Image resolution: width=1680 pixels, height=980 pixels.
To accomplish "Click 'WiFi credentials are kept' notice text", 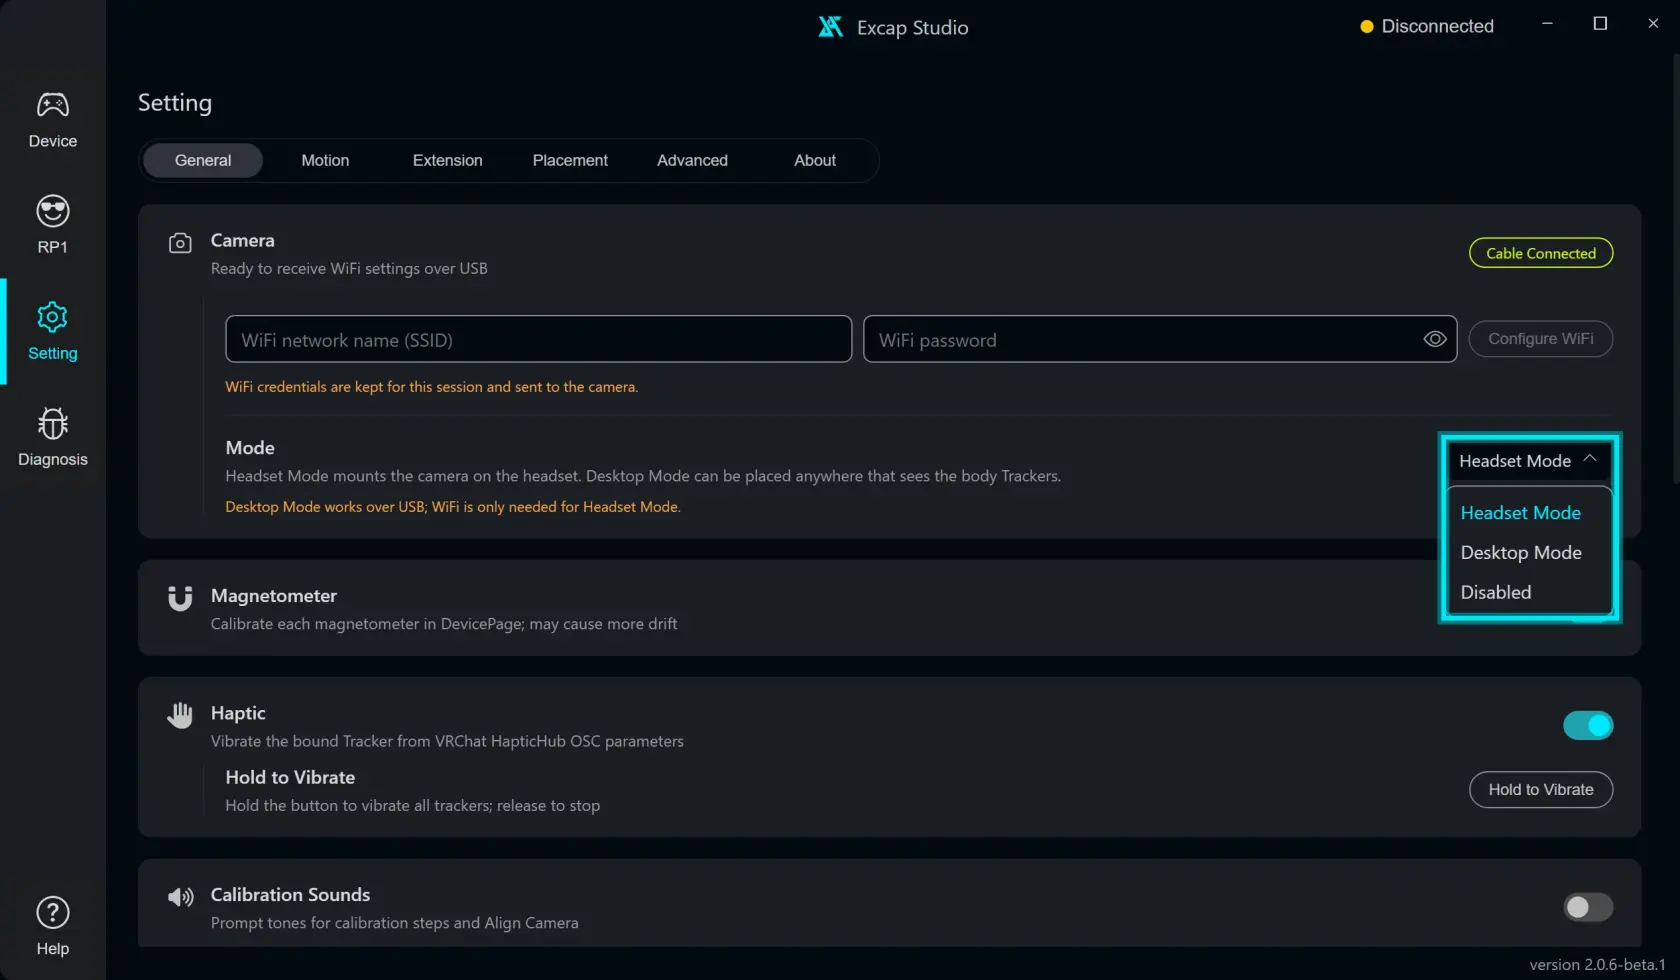I will click(x=432, y=387).
